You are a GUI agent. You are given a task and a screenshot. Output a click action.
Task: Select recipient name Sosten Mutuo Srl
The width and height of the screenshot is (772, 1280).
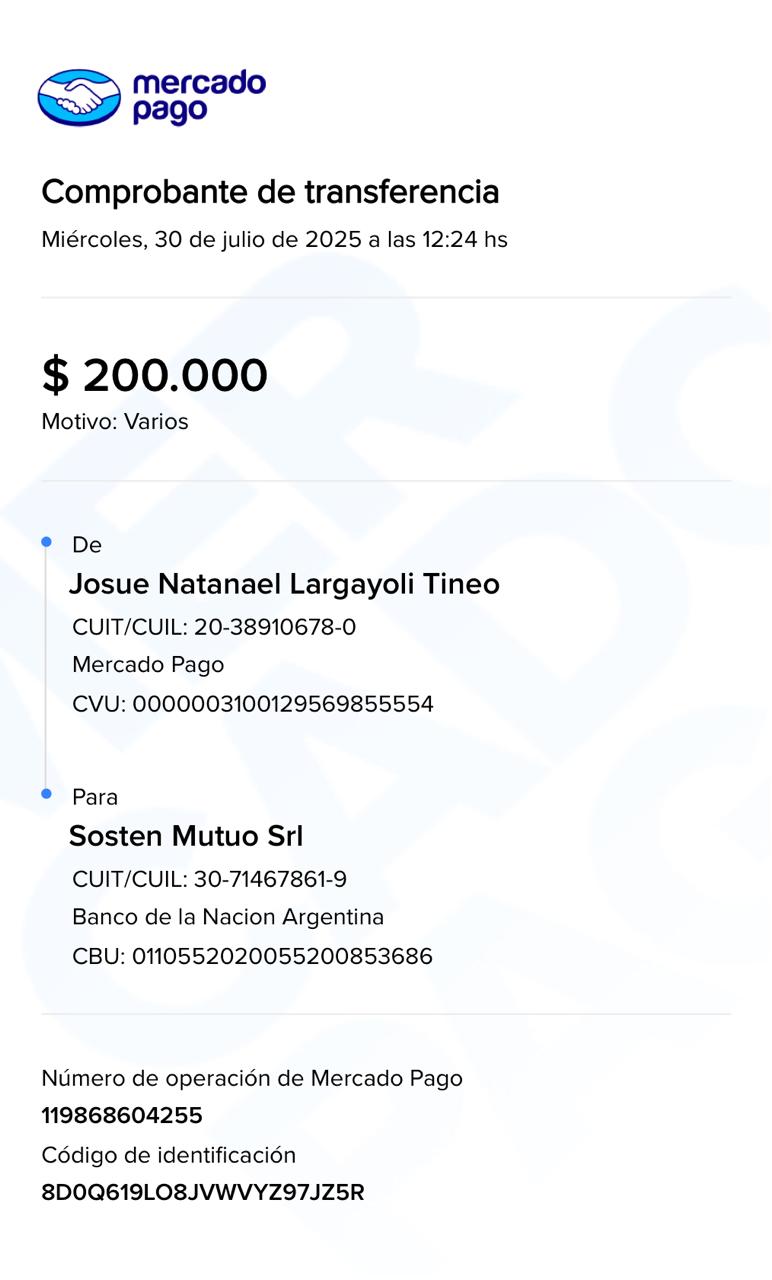point(186,836)
